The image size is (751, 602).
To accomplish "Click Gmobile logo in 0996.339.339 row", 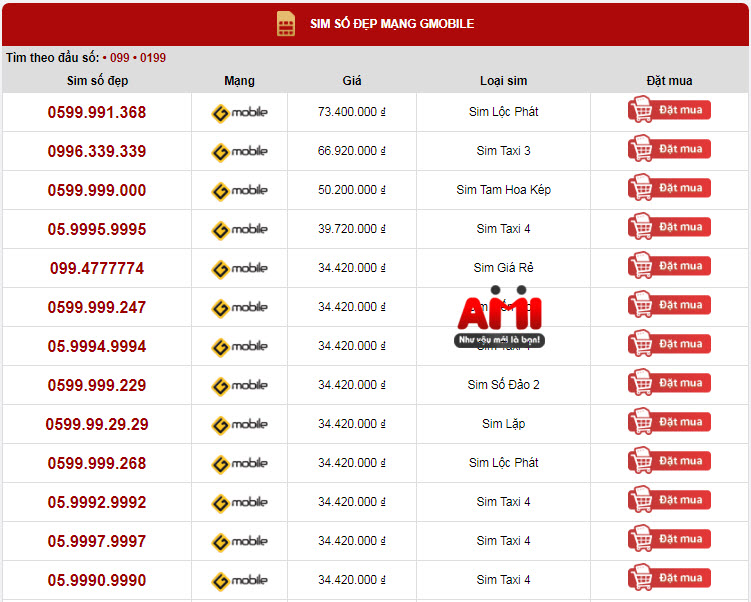I will tap(239, 152).
